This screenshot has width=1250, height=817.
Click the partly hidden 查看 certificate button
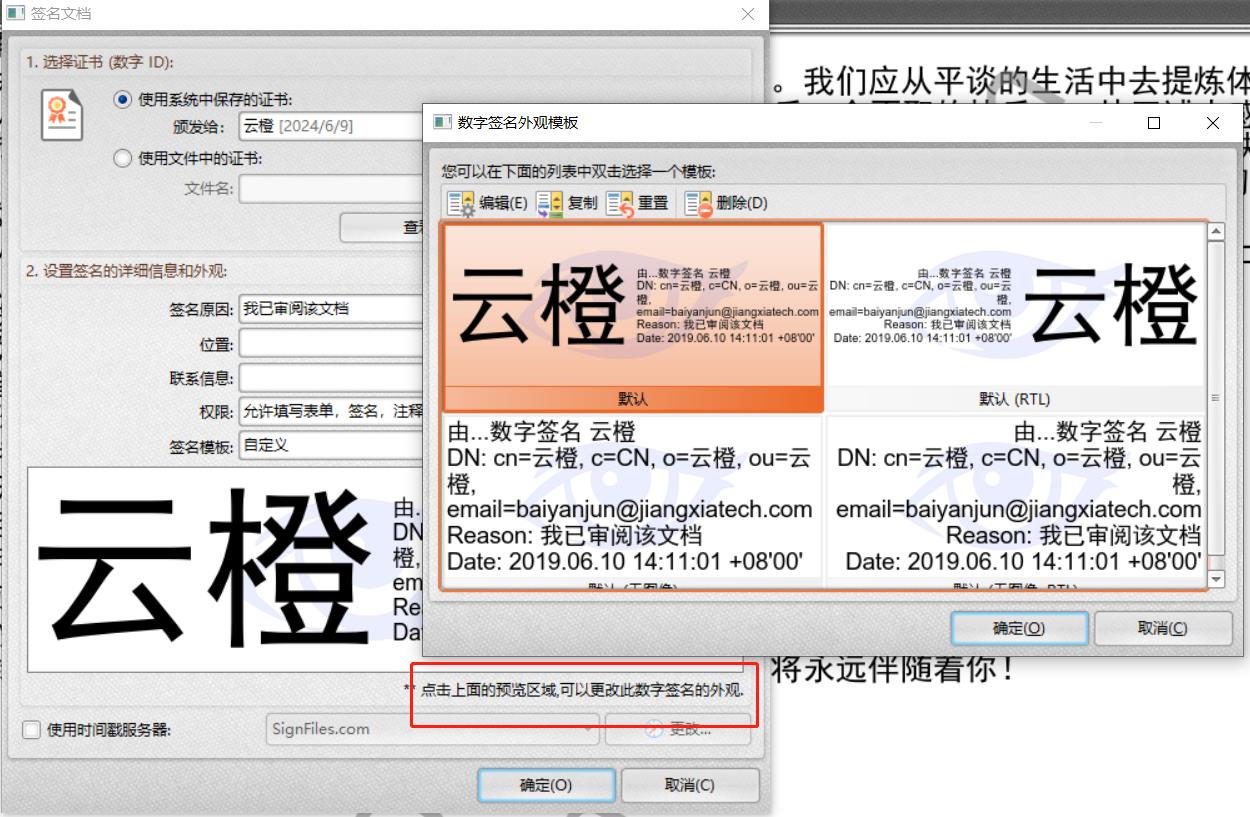coord(381,227)
